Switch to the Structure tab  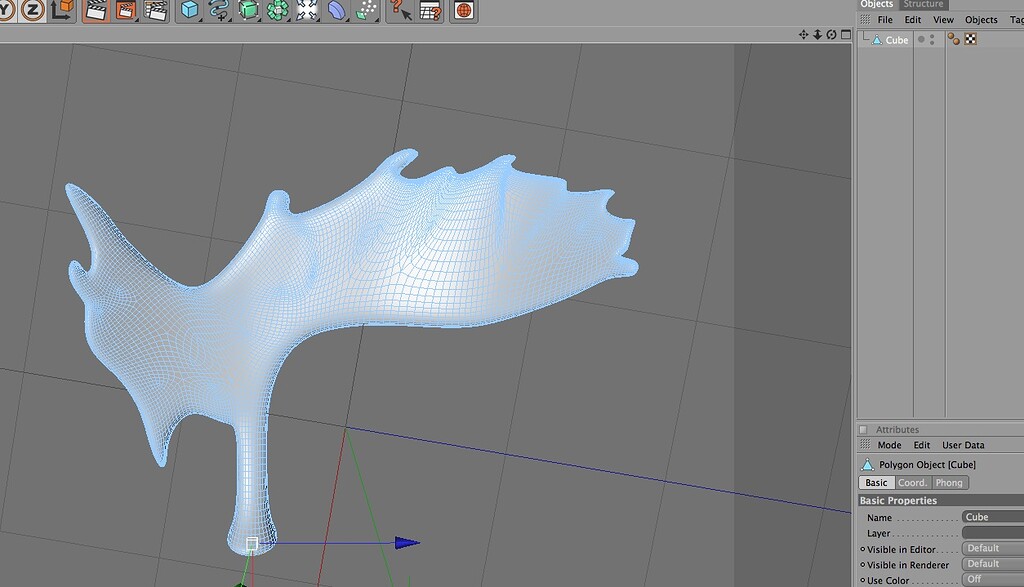point(923,4)
